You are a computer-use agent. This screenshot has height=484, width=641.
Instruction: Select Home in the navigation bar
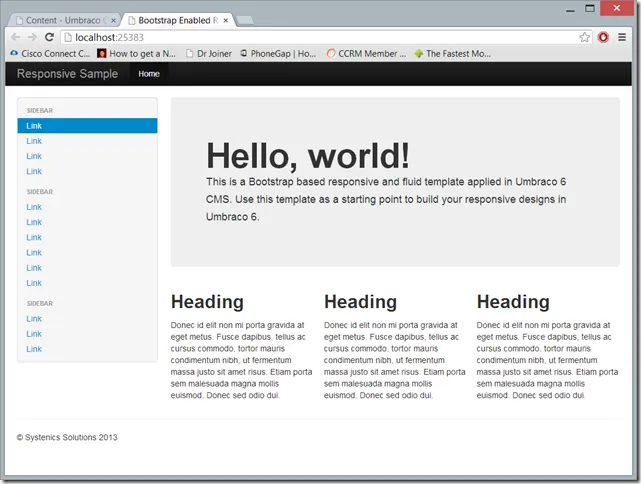[x=148, y=74]
